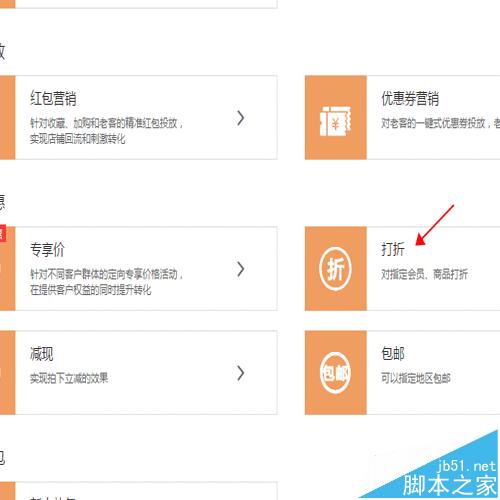Click the 包邮 free shipping icon
The image size is (500, 500).
tap(335, 373)
